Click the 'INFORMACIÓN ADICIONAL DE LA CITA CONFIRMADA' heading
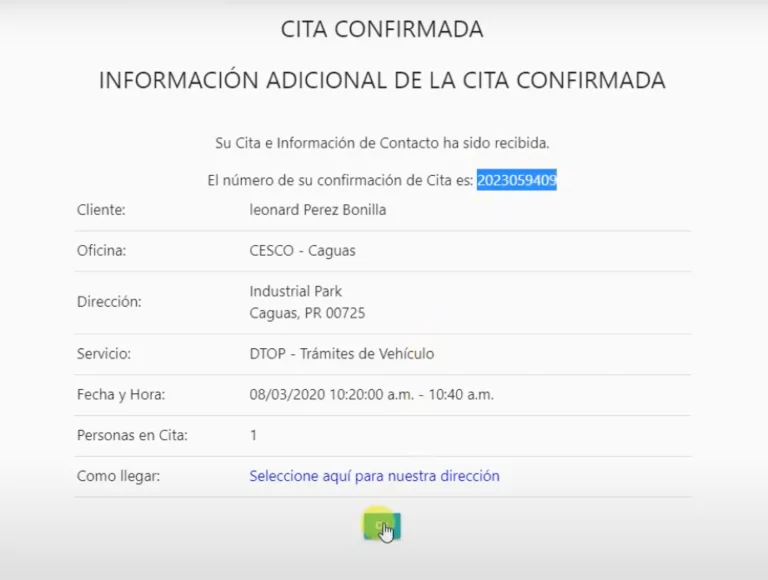This screenshot has width=768, height=580. (382, 81)
